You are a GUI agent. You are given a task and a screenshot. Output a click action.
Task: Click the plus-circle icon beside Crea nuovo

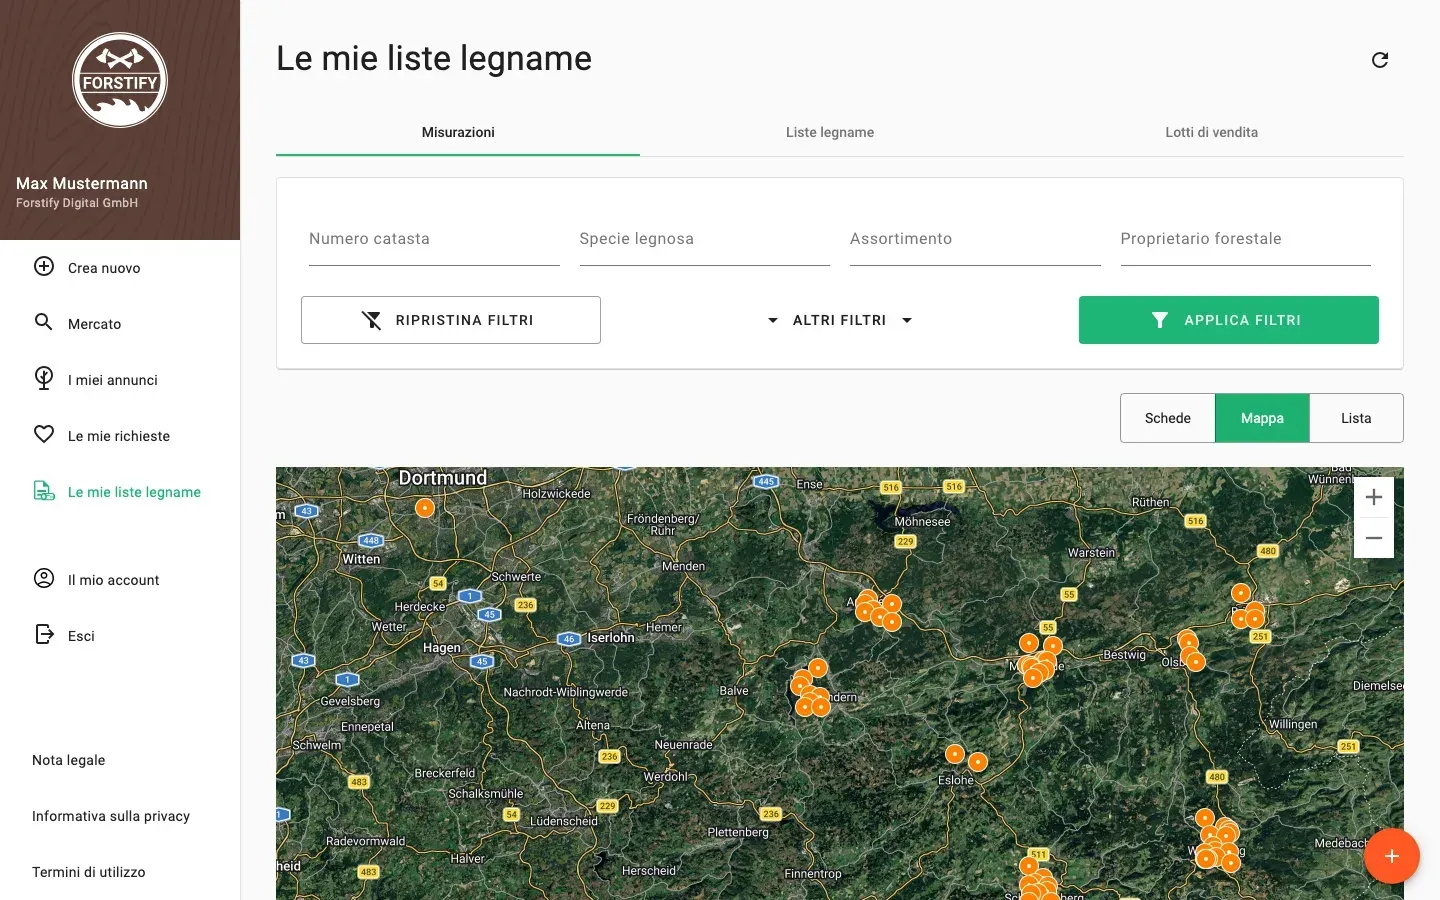point(44,266)
